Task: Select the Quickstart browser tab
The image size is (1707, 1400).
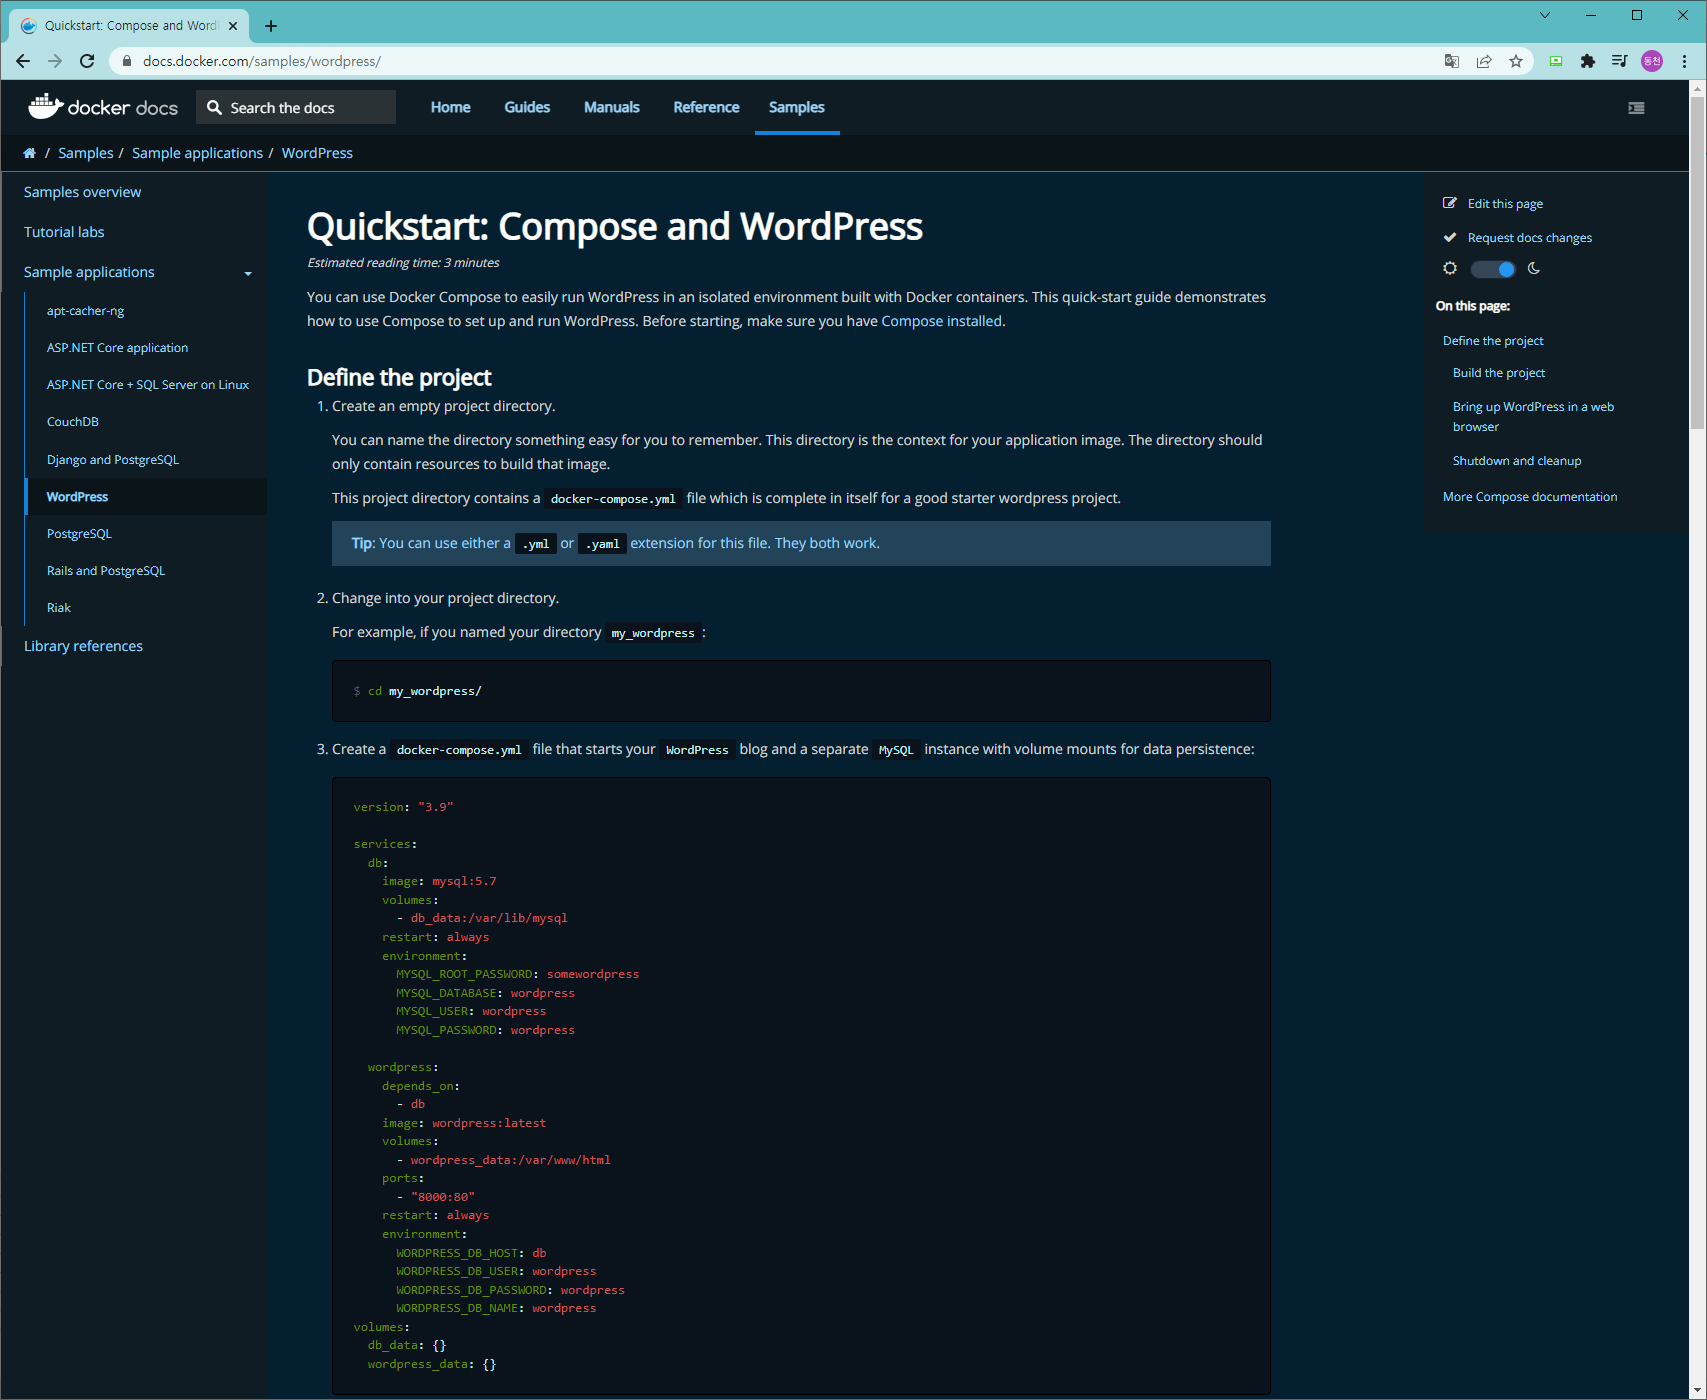Action: 130,26
